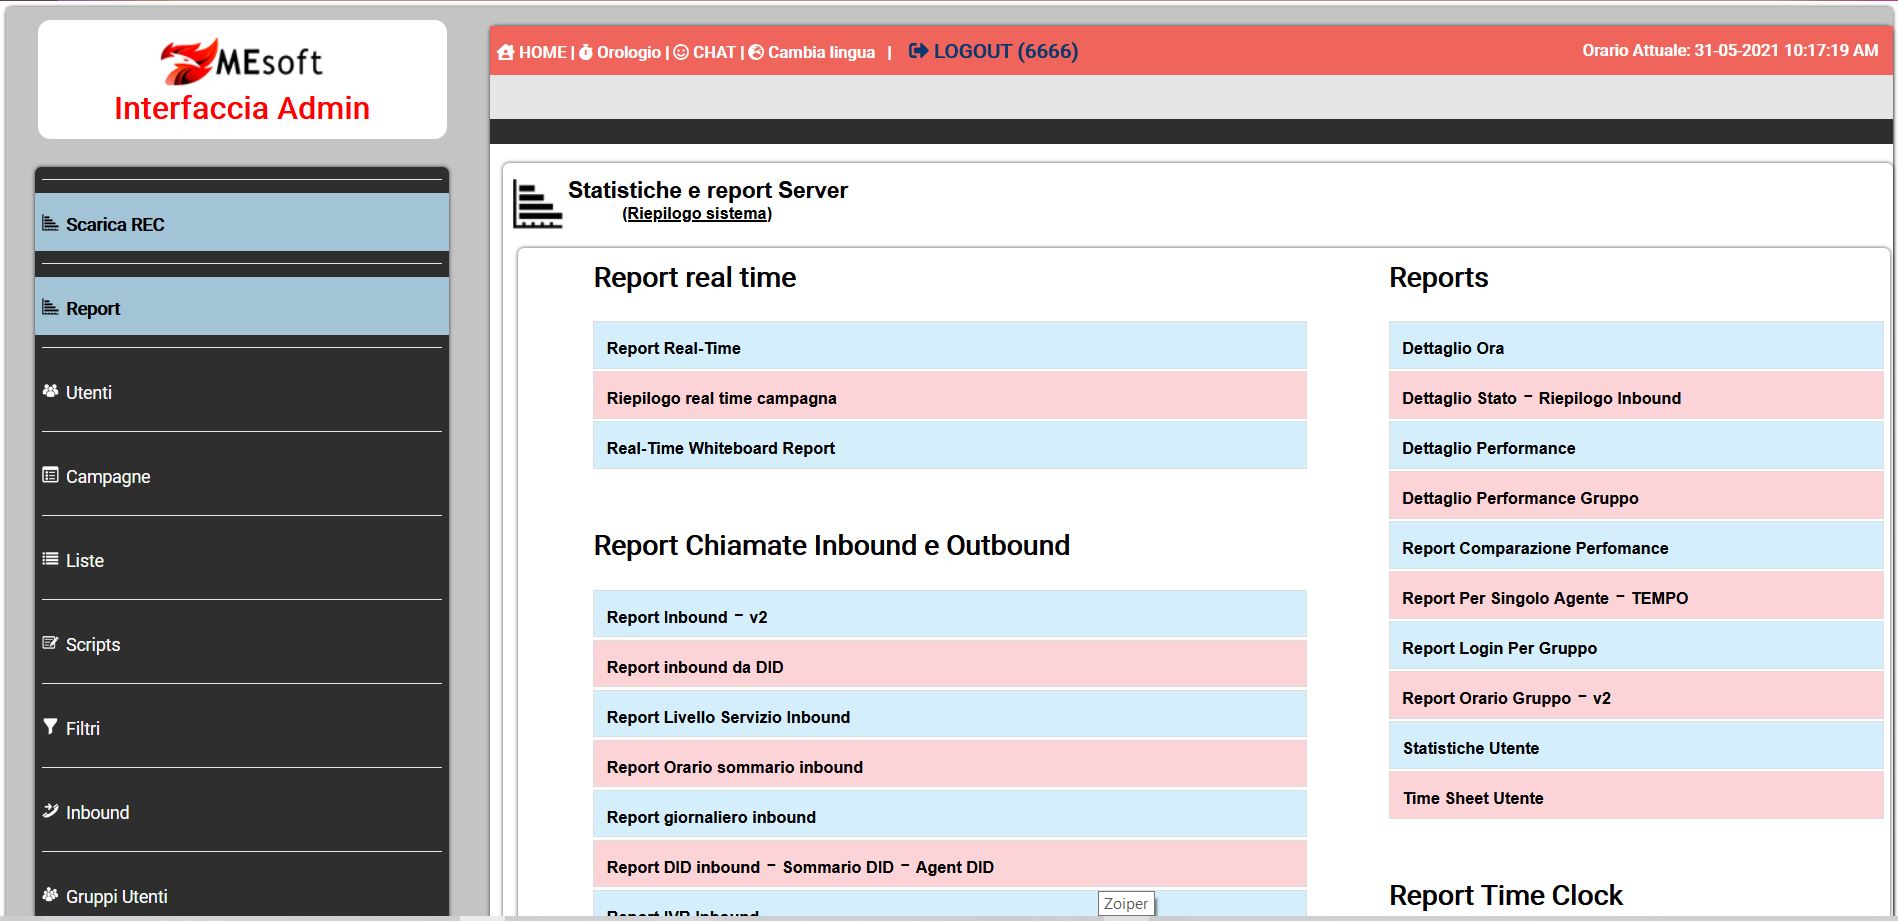Click the Filtri funnel icon
The width and height of the screenshot is (1898, 921).
coord(50,727)
